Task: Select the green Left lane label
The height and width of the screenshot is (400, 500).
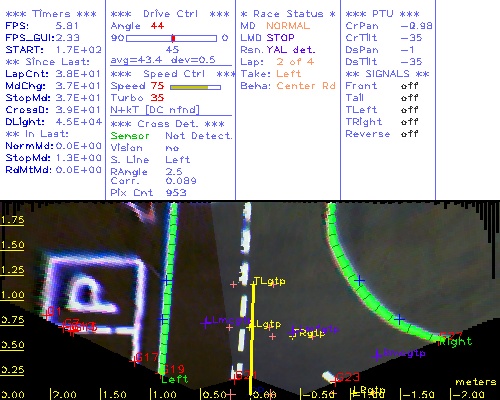Action: [175, 379]
